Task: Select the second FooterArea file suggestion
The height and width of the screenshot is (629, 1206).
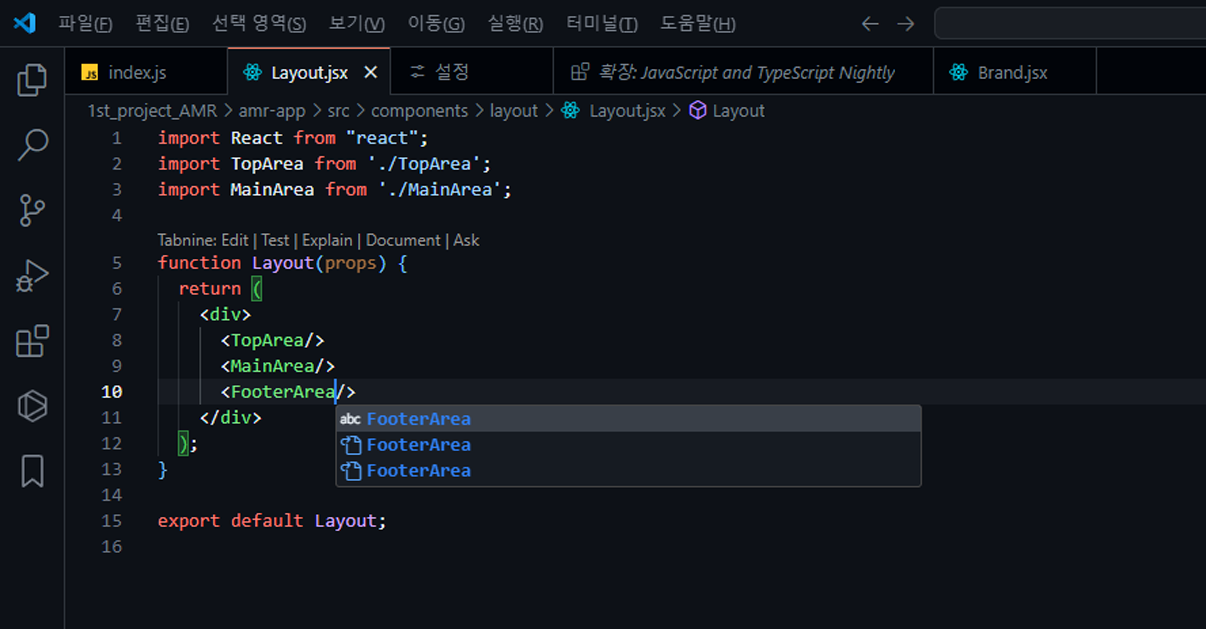Action: (628, 445)
